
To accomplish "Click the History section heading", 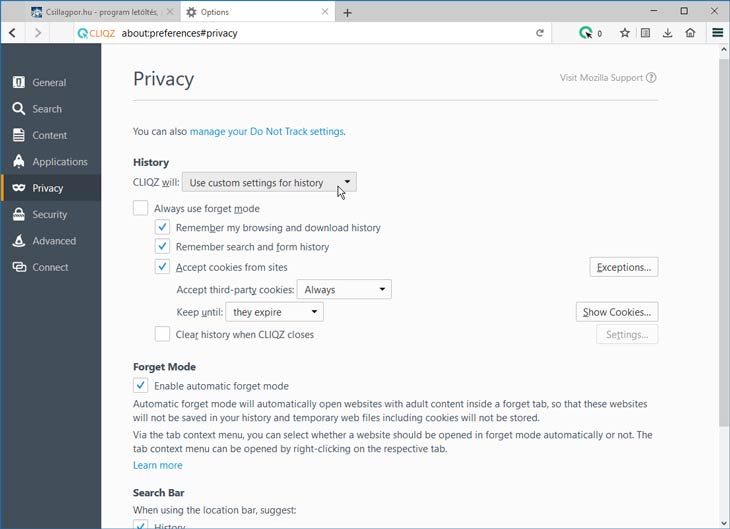I will [x=151, y=162].
